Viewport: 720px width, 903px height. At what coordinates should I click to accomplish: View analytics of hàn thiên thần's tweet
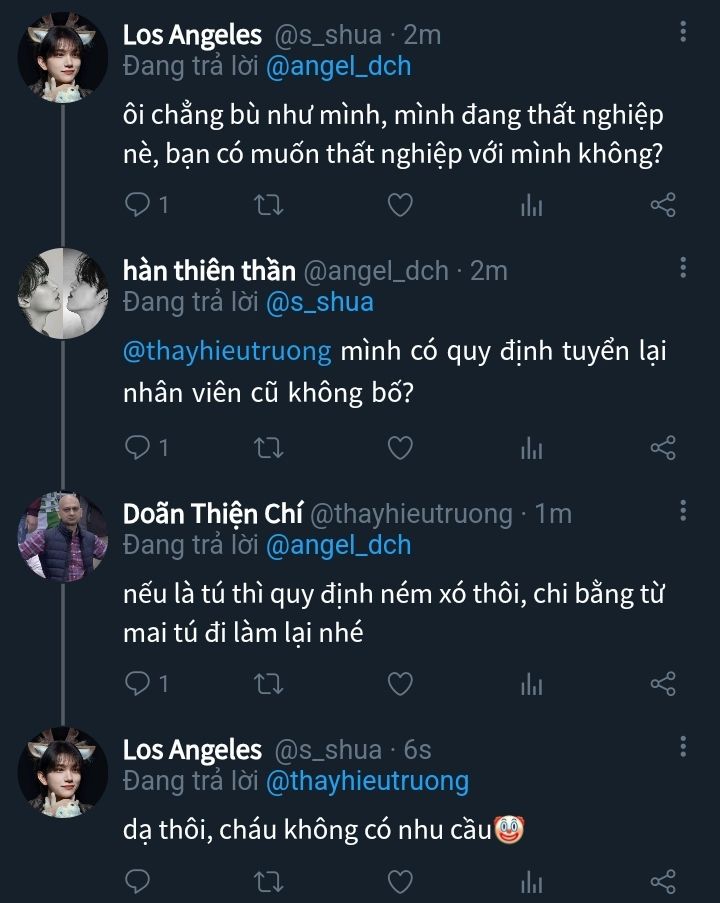pyautogui.click(x=531, y=448)
